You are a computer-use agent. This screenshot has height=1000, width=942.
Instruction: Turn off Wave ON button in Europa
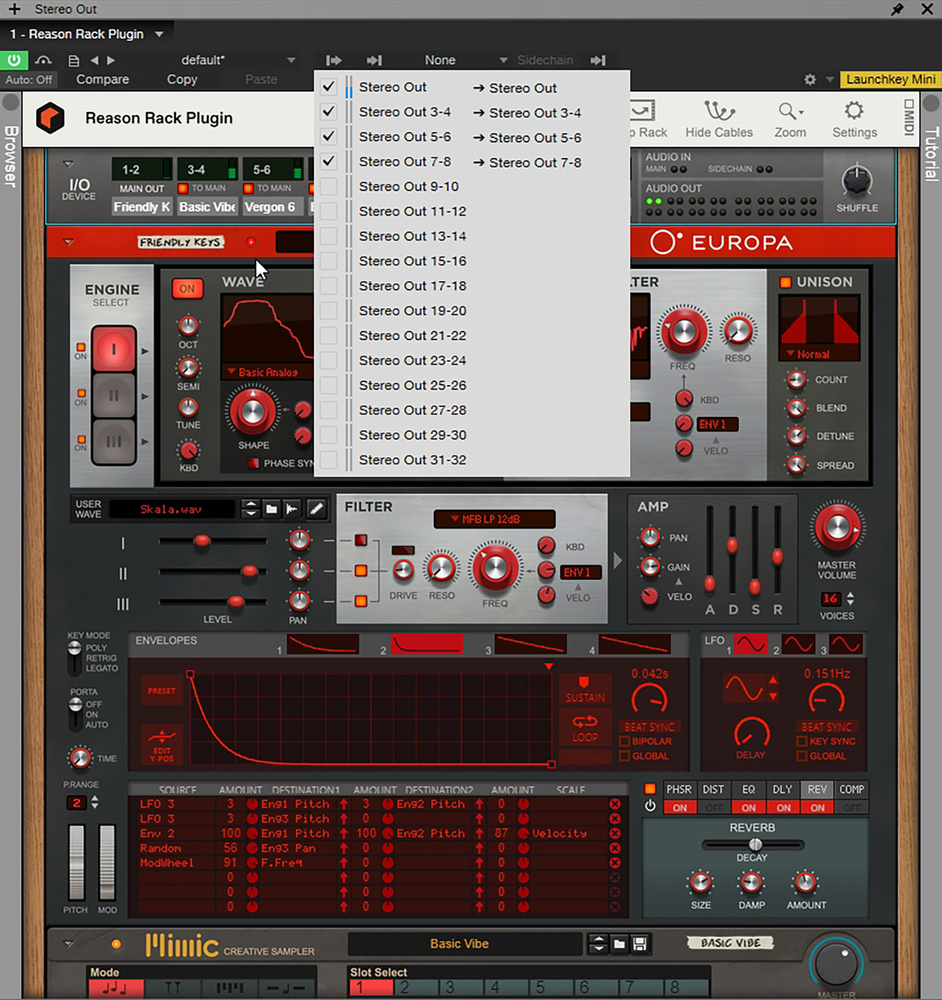coord(186,289)
